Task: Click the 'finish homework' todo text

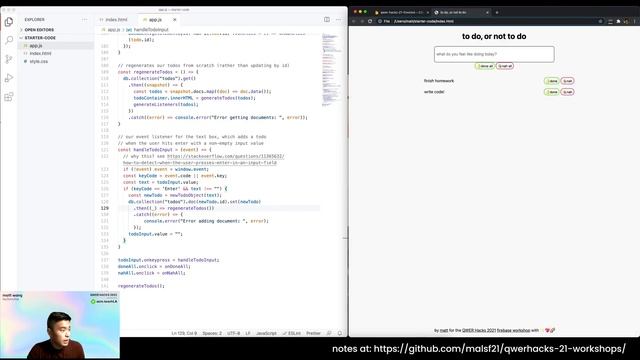Action: click(x=439, y=81)
